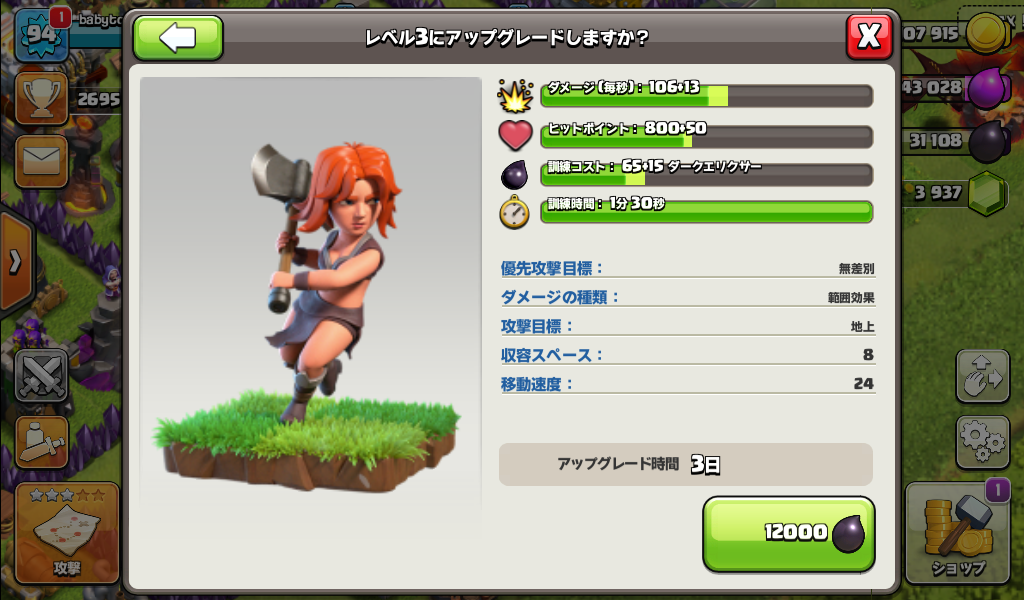The height and width of the screenshot is (600, 1024).
Task: Open the ショップ shop button
Action: (x=957, y=532)
